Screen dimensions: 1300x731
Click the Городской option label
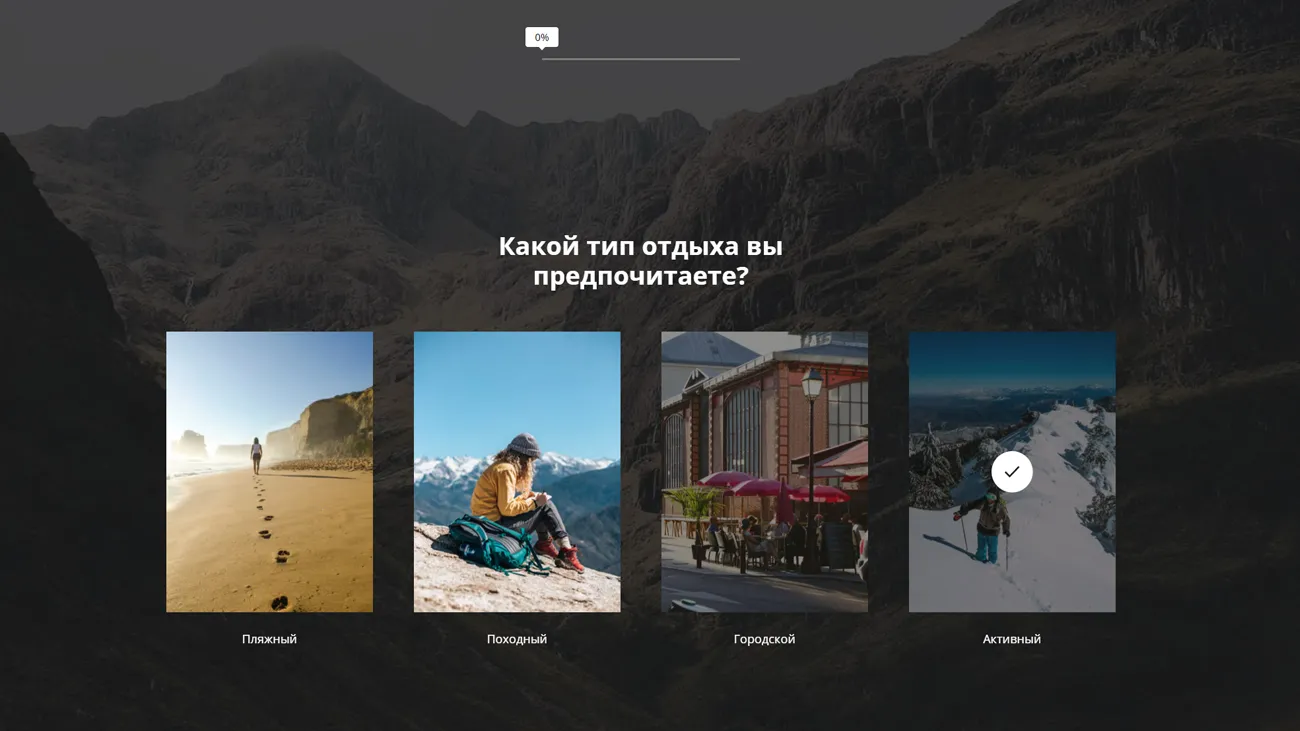coord(764,639)
